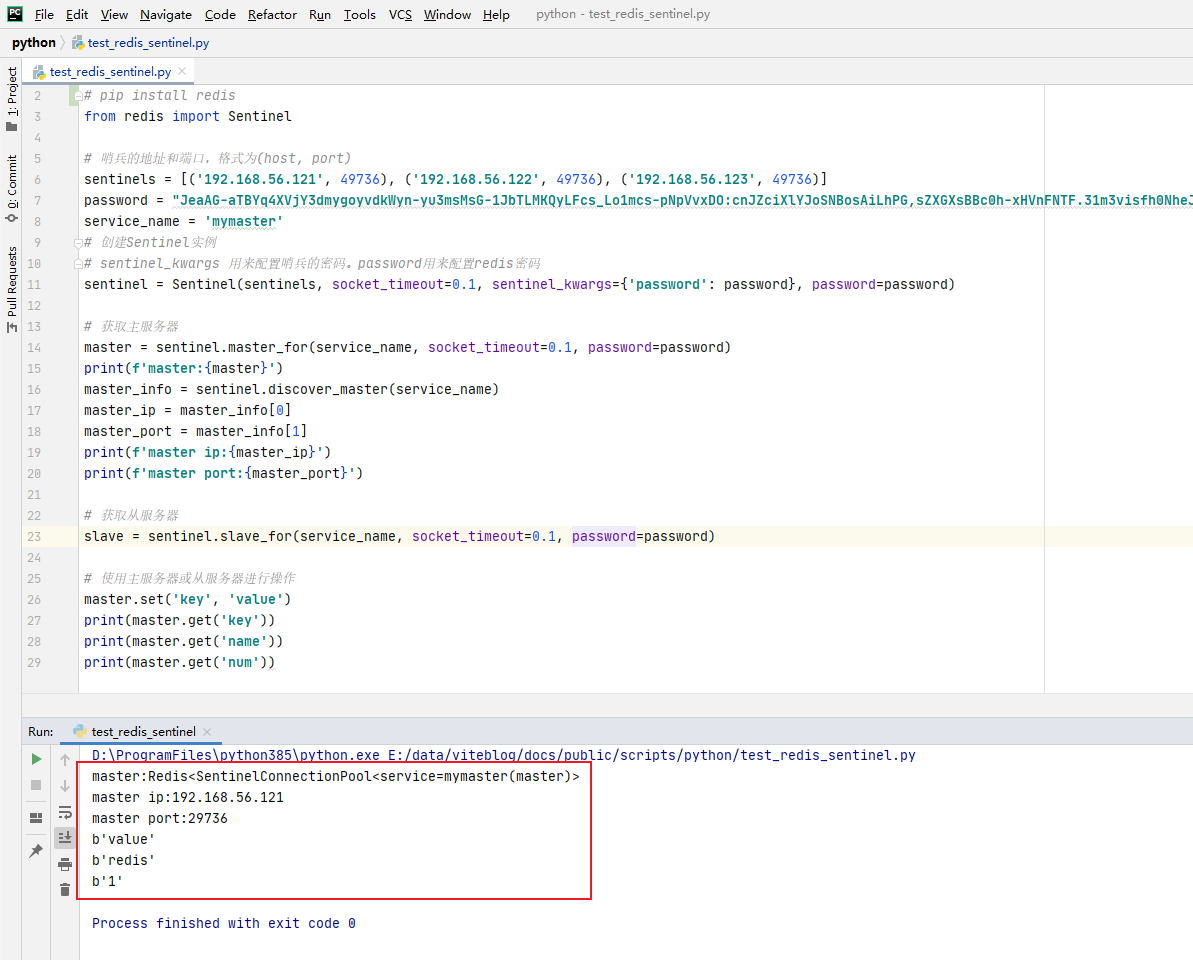Click the 'sentinel.slave_for' code line
Image resolution: width=1193 pixels, height=960 pixels.
[399, 536]
